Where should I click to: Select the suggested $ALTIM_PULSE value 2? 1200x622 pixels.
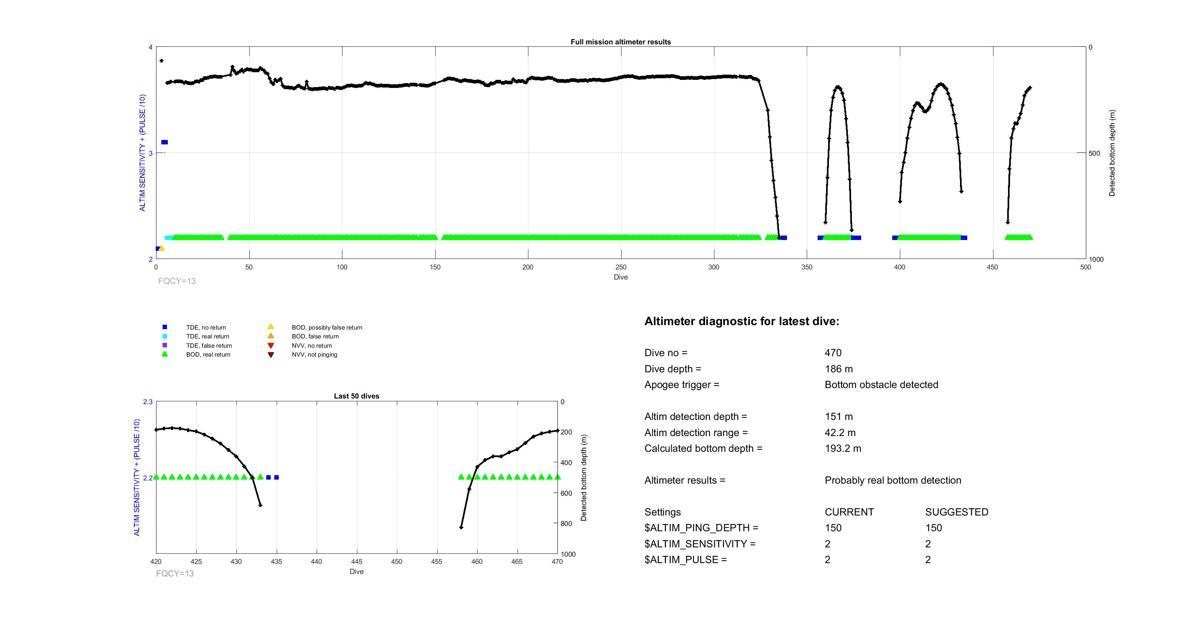tap(928, 560)
